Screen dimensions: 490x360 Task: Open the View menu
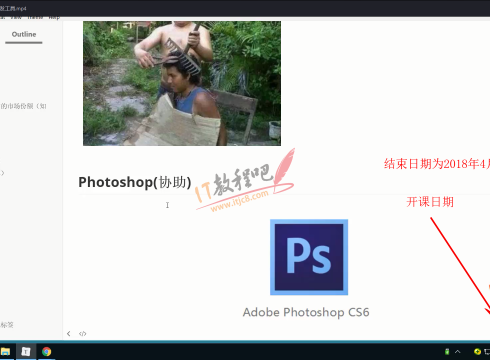(x=16, y=17)
